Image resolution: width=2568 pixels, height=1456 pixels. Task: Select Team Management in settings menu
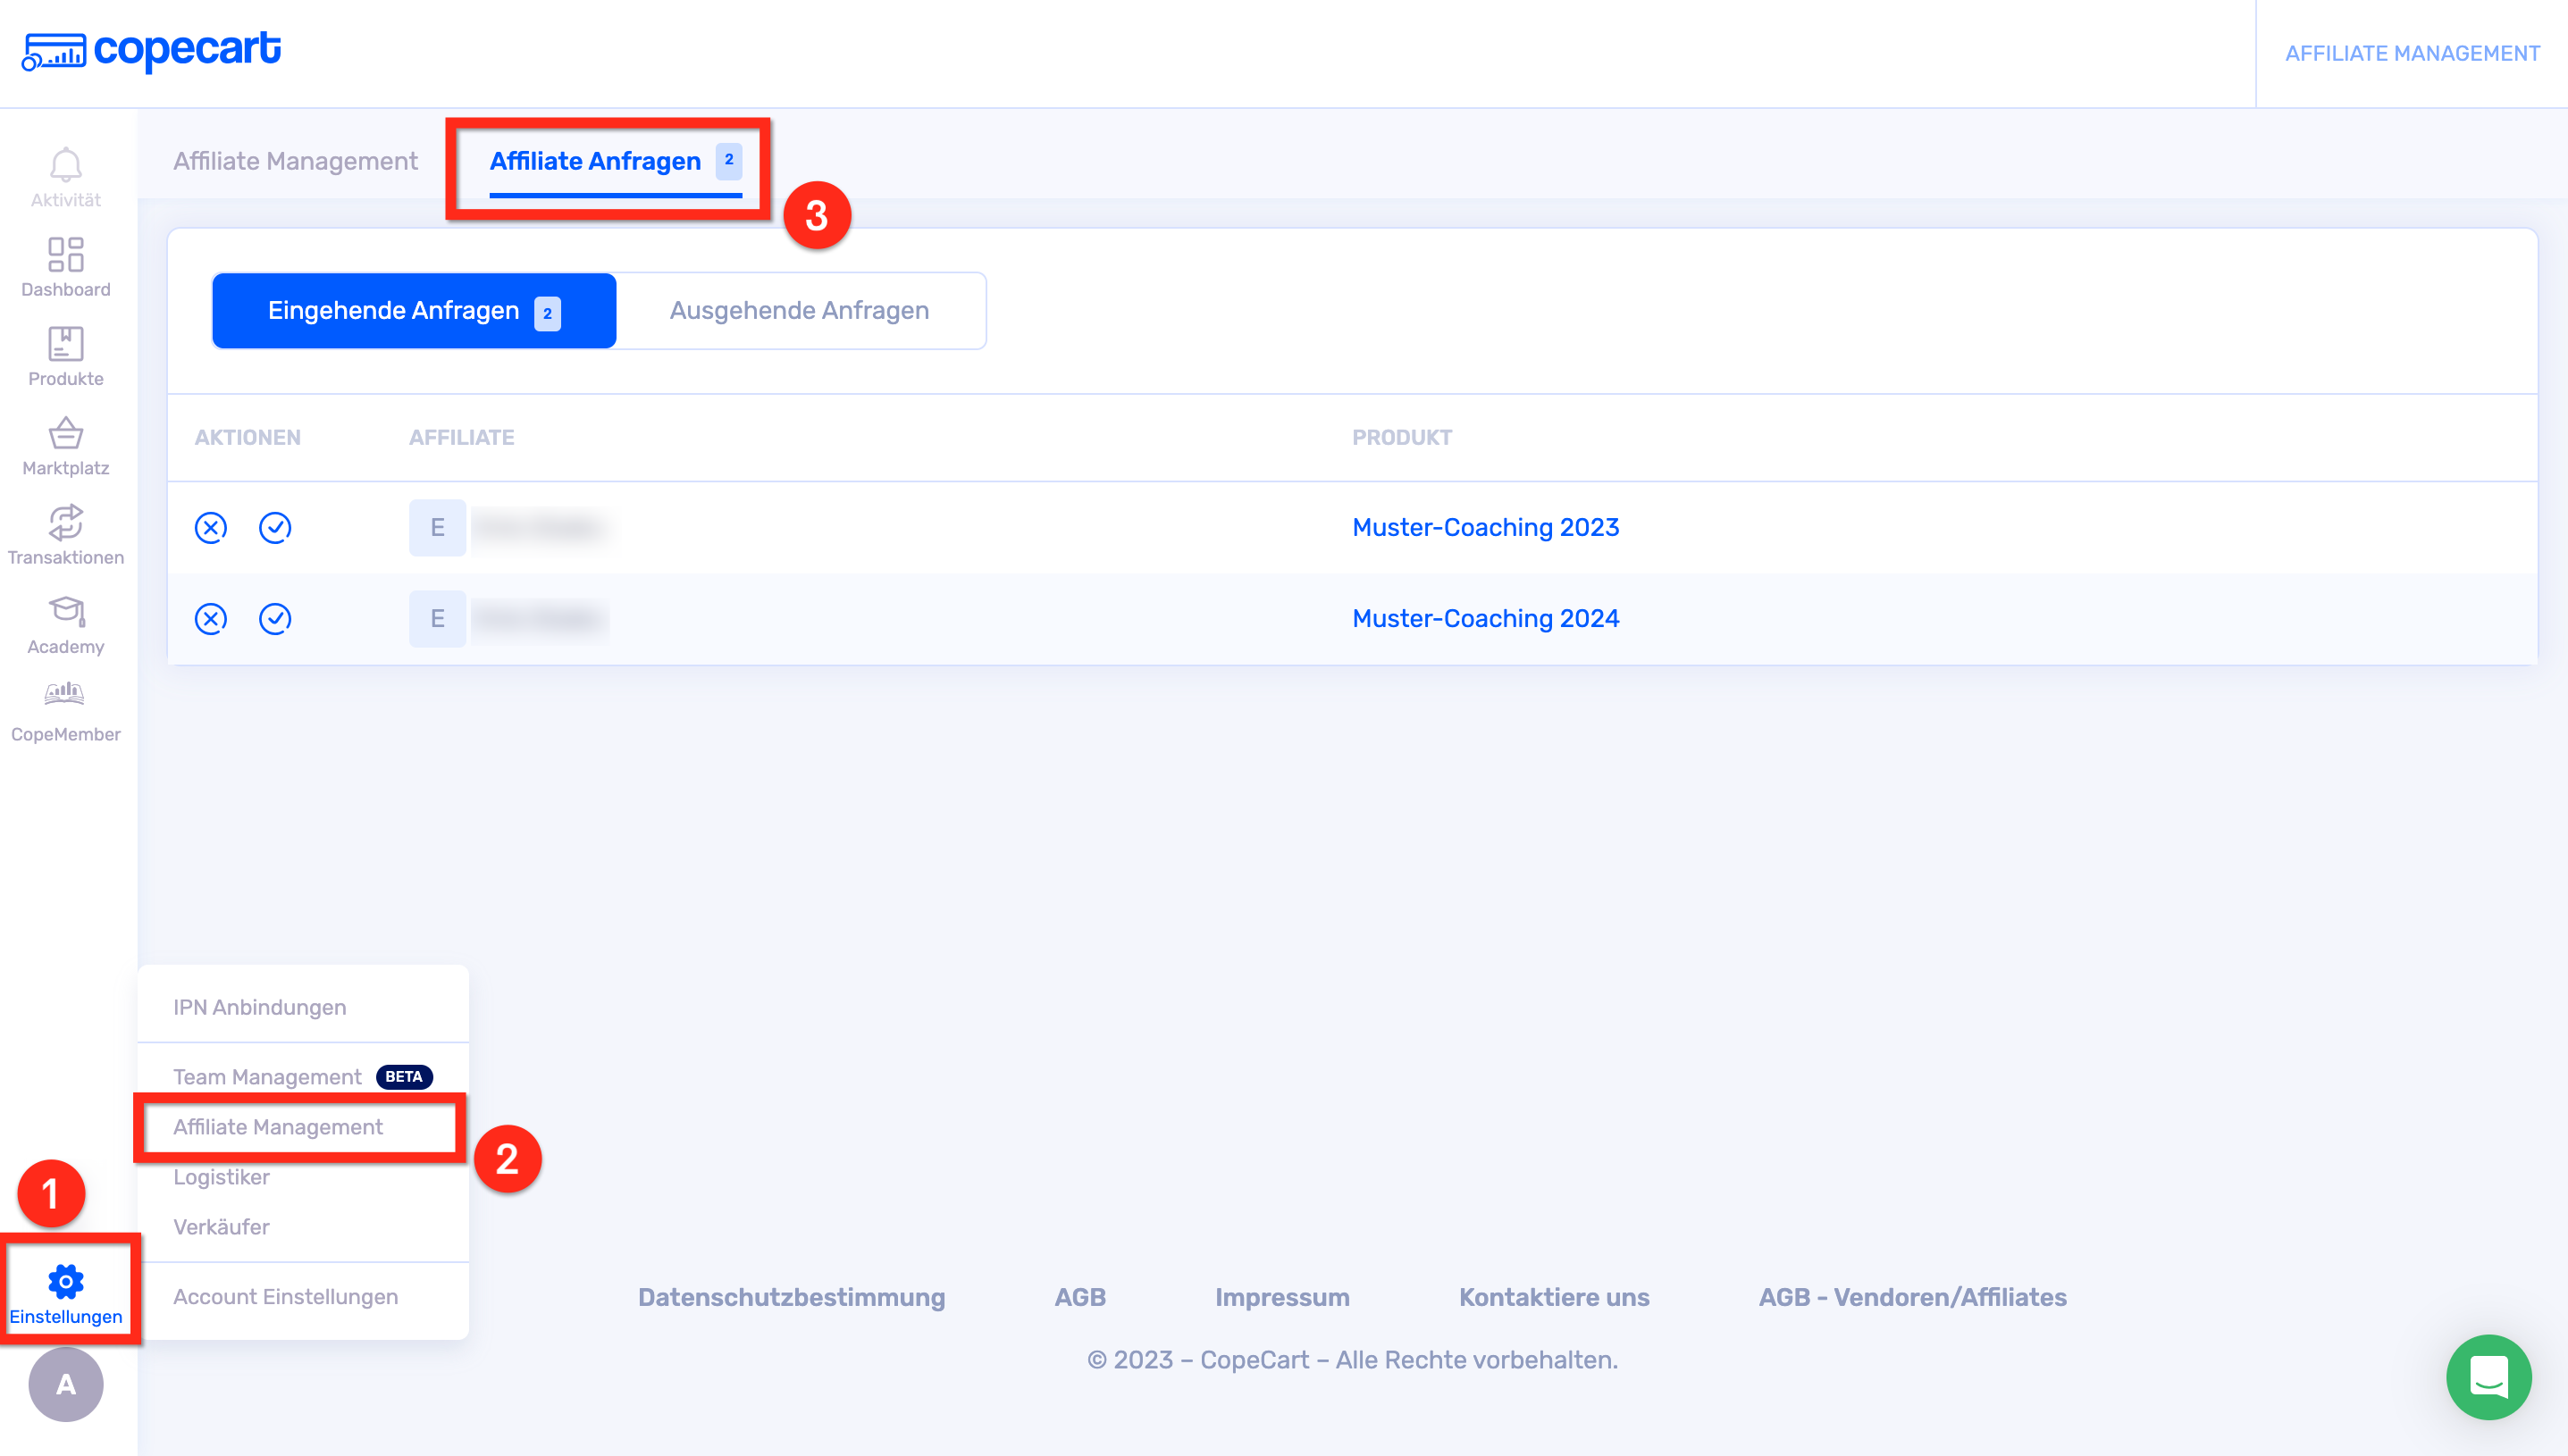pos(268,1077)
